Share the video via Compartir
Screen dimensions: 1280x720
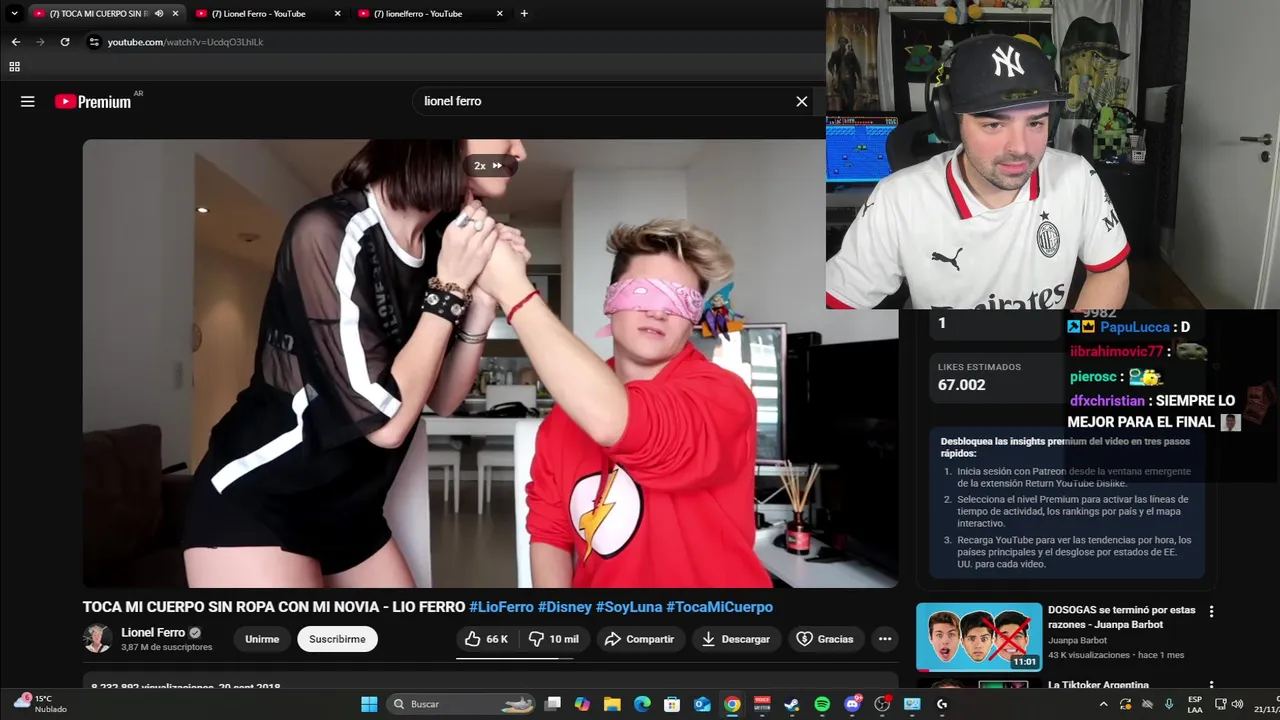pyautogui.click(x=640, y=639)
